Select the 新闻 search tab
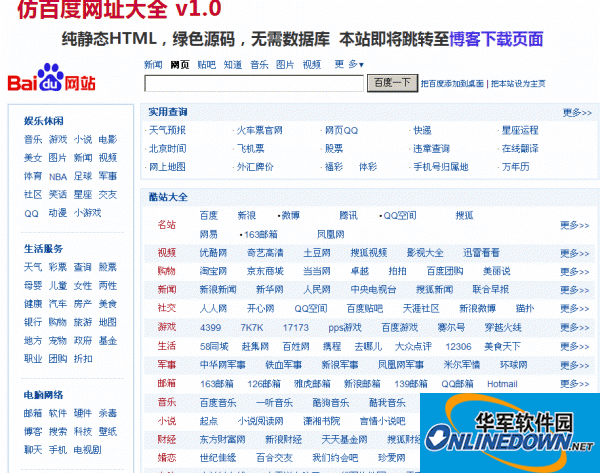600x473 pixels. pyautogui.click(x=153, y=65)
